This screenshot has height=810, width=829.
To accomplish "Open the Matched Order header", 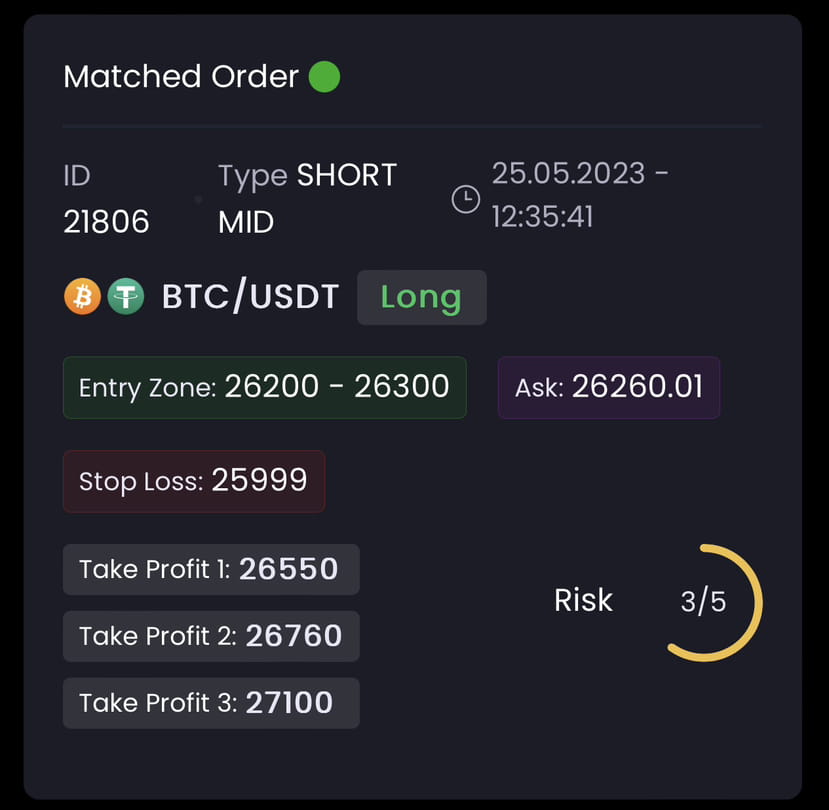I will coord(180,77).
